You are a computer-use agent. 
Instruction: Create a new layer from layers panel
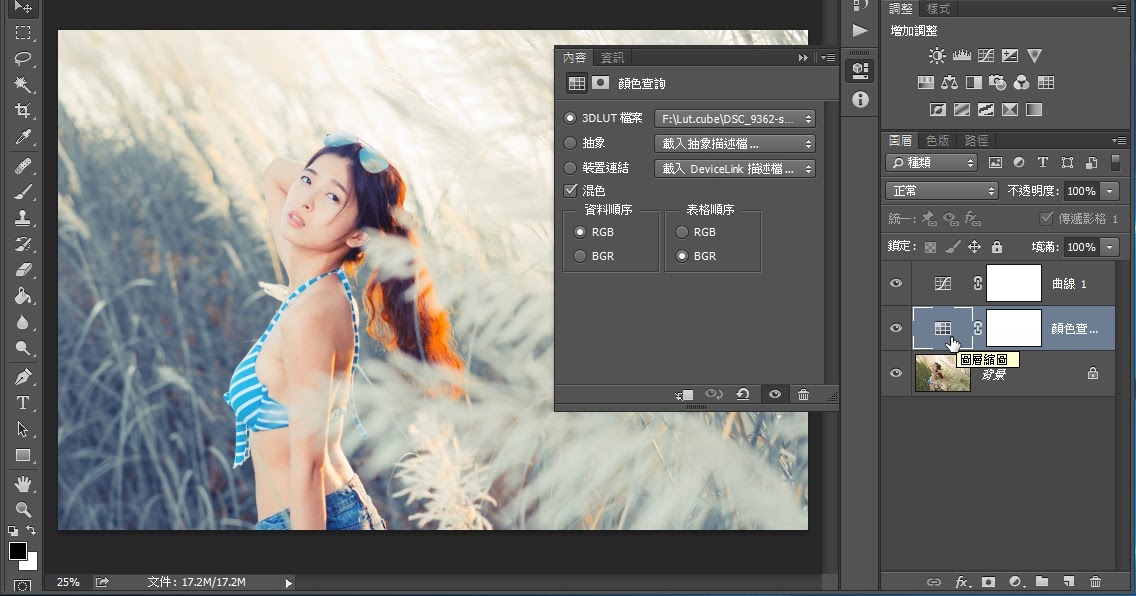coord(1069,582)
